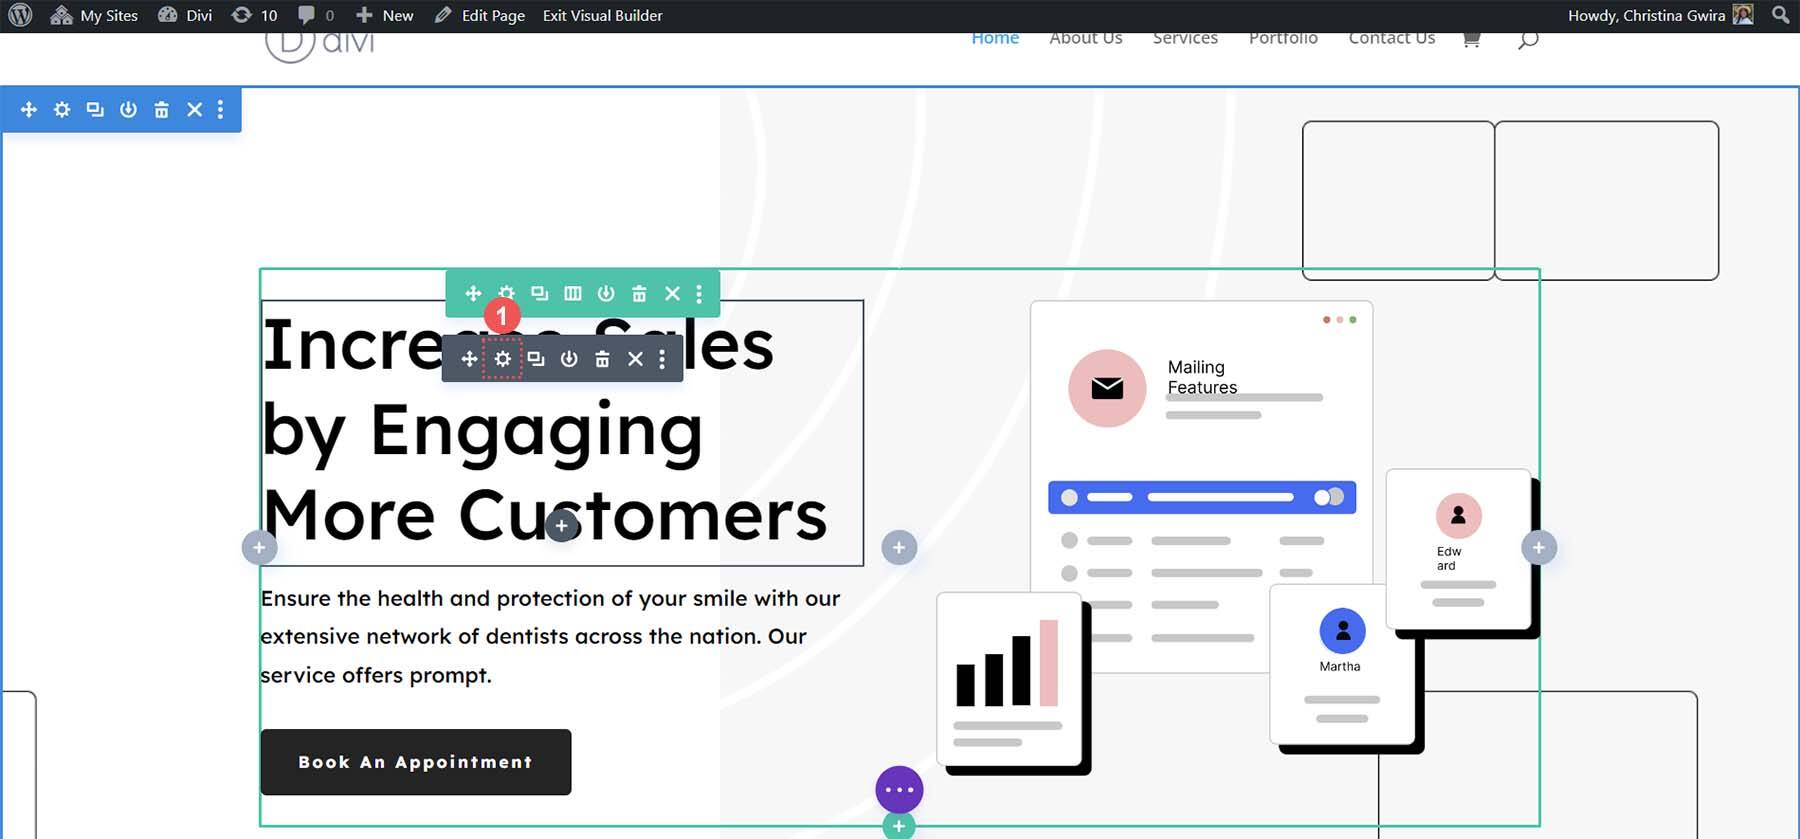Image resolution: width=1800 pixels, height=839 pixels.
Task: Open more options in the blue section toolbar
Action: pyautogui.click(x=220, y=110)
